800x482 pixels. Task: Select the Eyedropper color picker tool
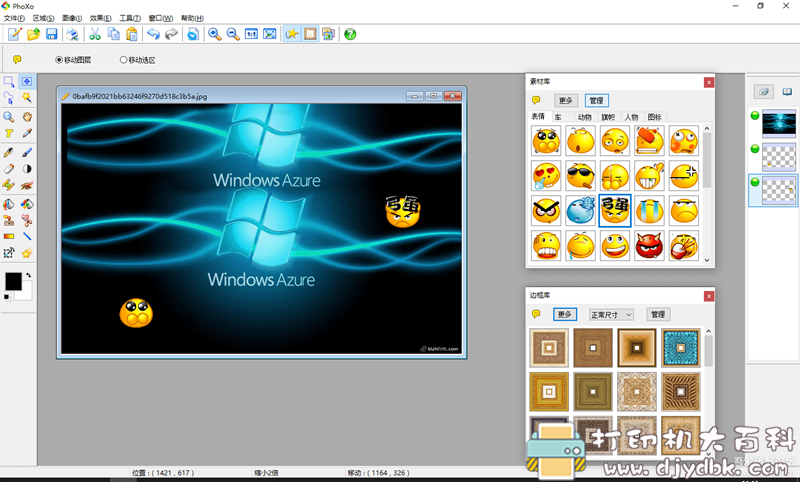(27, 134)
